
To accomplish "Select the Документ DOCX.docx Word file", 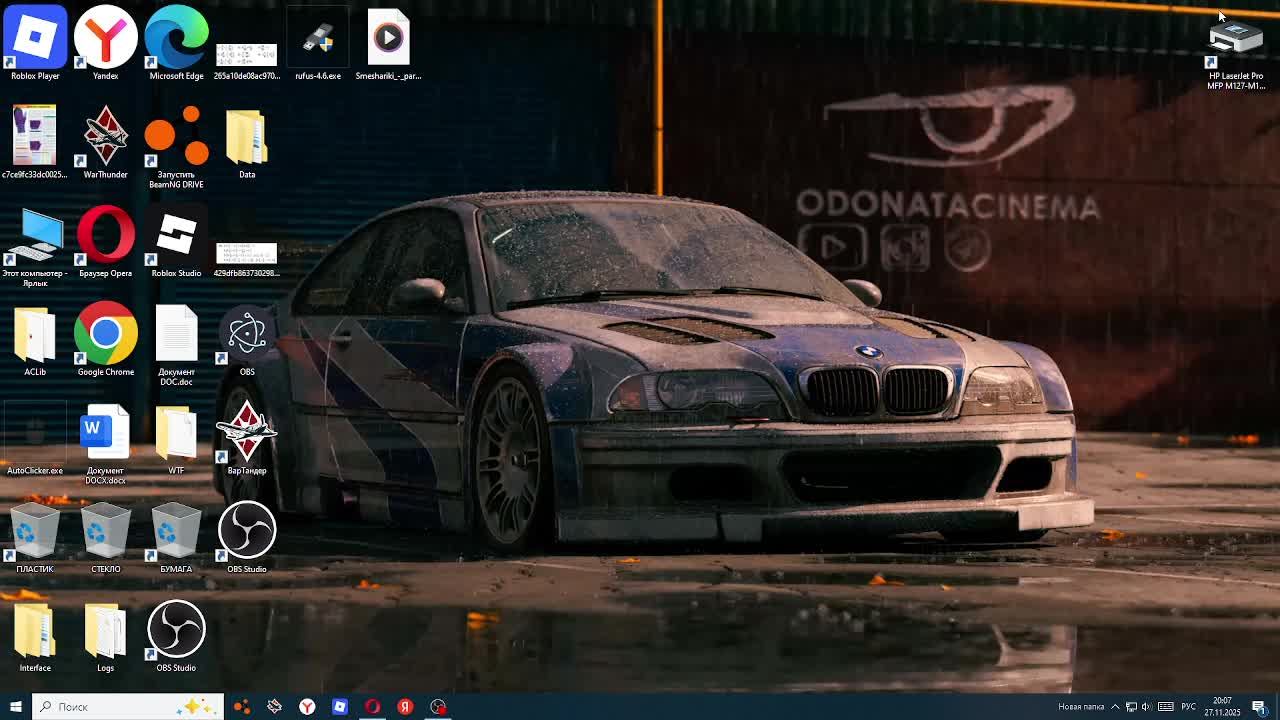I will 105,443.
